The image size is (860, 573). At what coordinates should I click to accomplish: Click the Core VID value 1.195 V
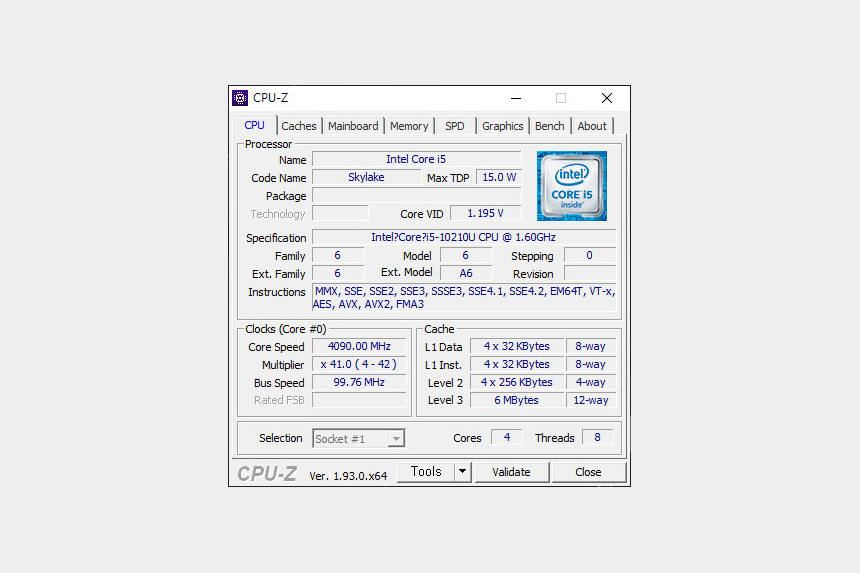[x=485, y=213]
